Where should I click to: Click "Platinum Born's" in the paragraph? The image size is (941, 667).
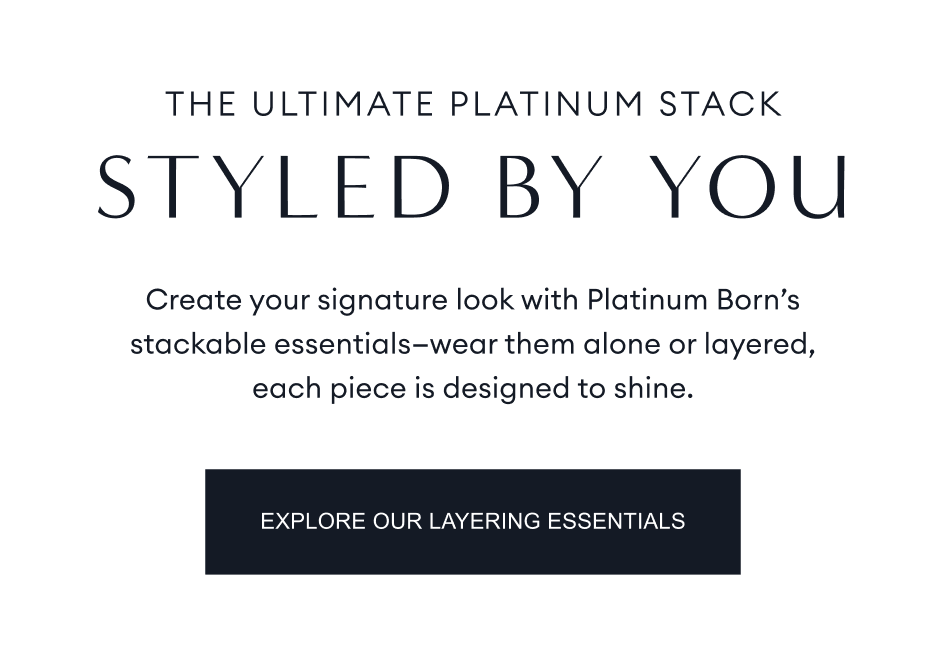tap(693, 300)
